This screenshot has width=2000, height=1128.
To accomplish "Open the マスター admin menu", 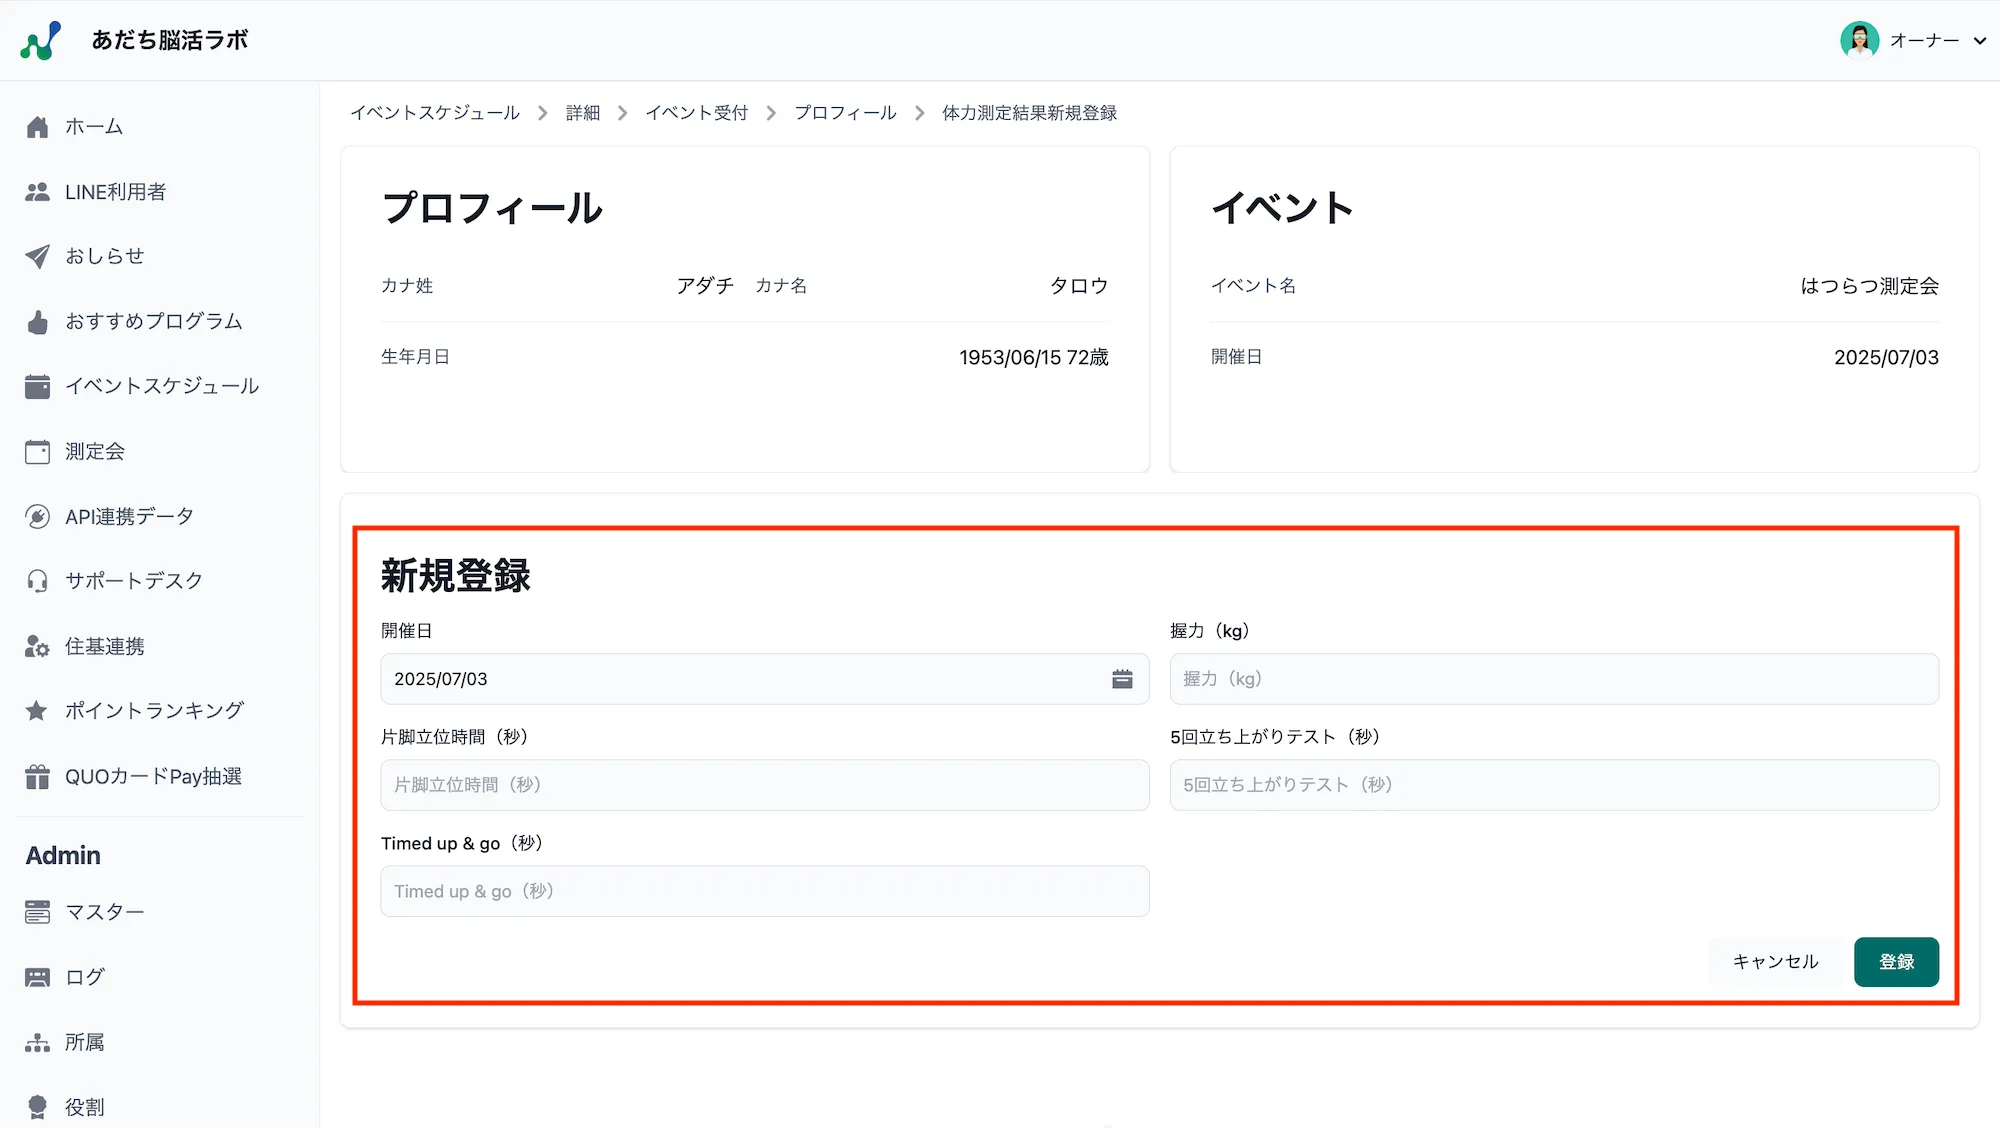I will [x=104, y=912].
